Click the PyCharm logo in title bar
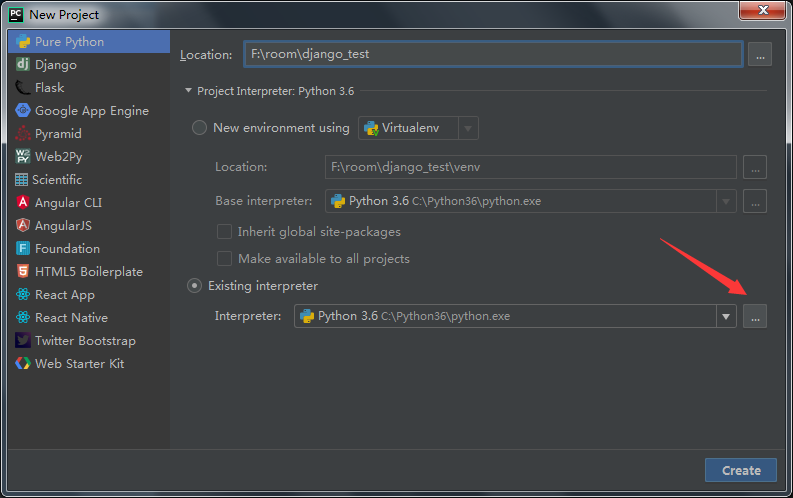Image resolution: width=793 pixels, height=498 pixels. point(16,15)
